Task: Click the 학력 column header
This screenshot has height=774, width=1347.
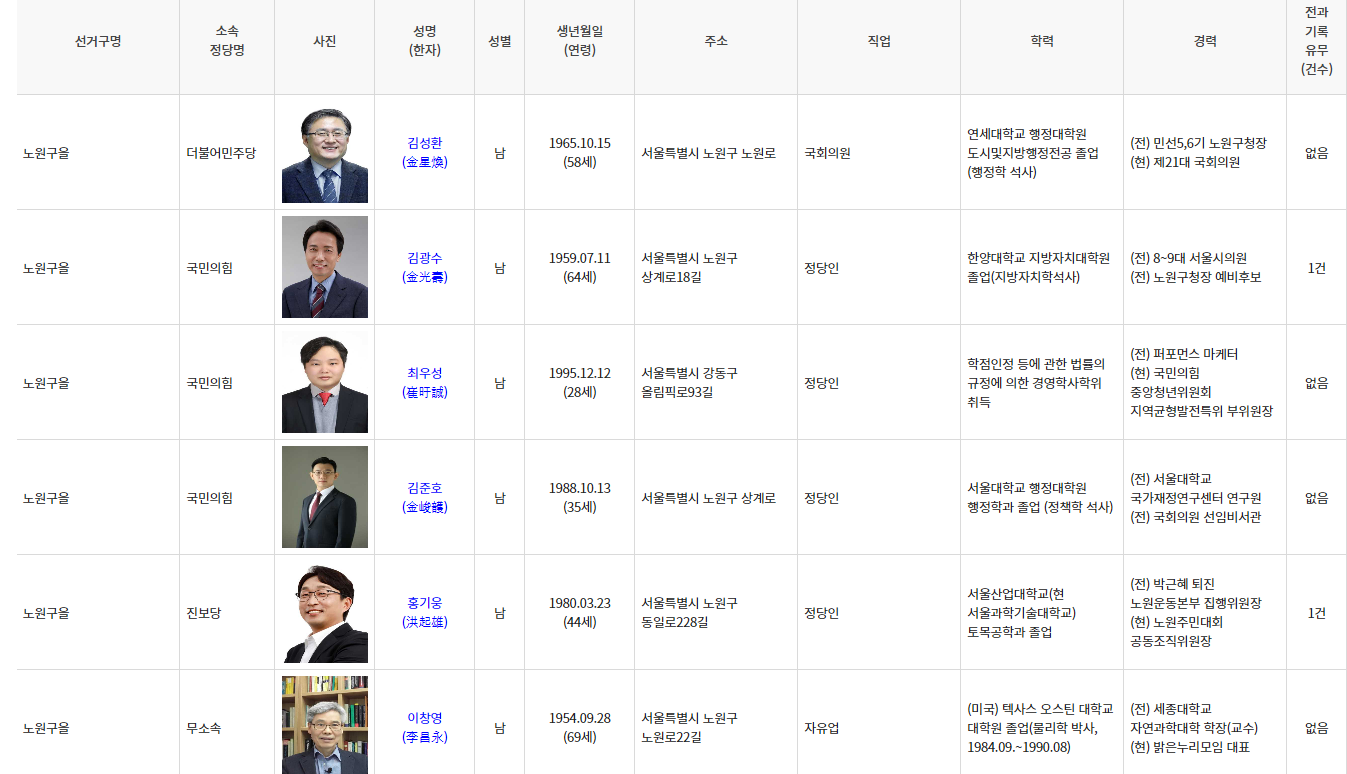Action: coord(1042,41)
